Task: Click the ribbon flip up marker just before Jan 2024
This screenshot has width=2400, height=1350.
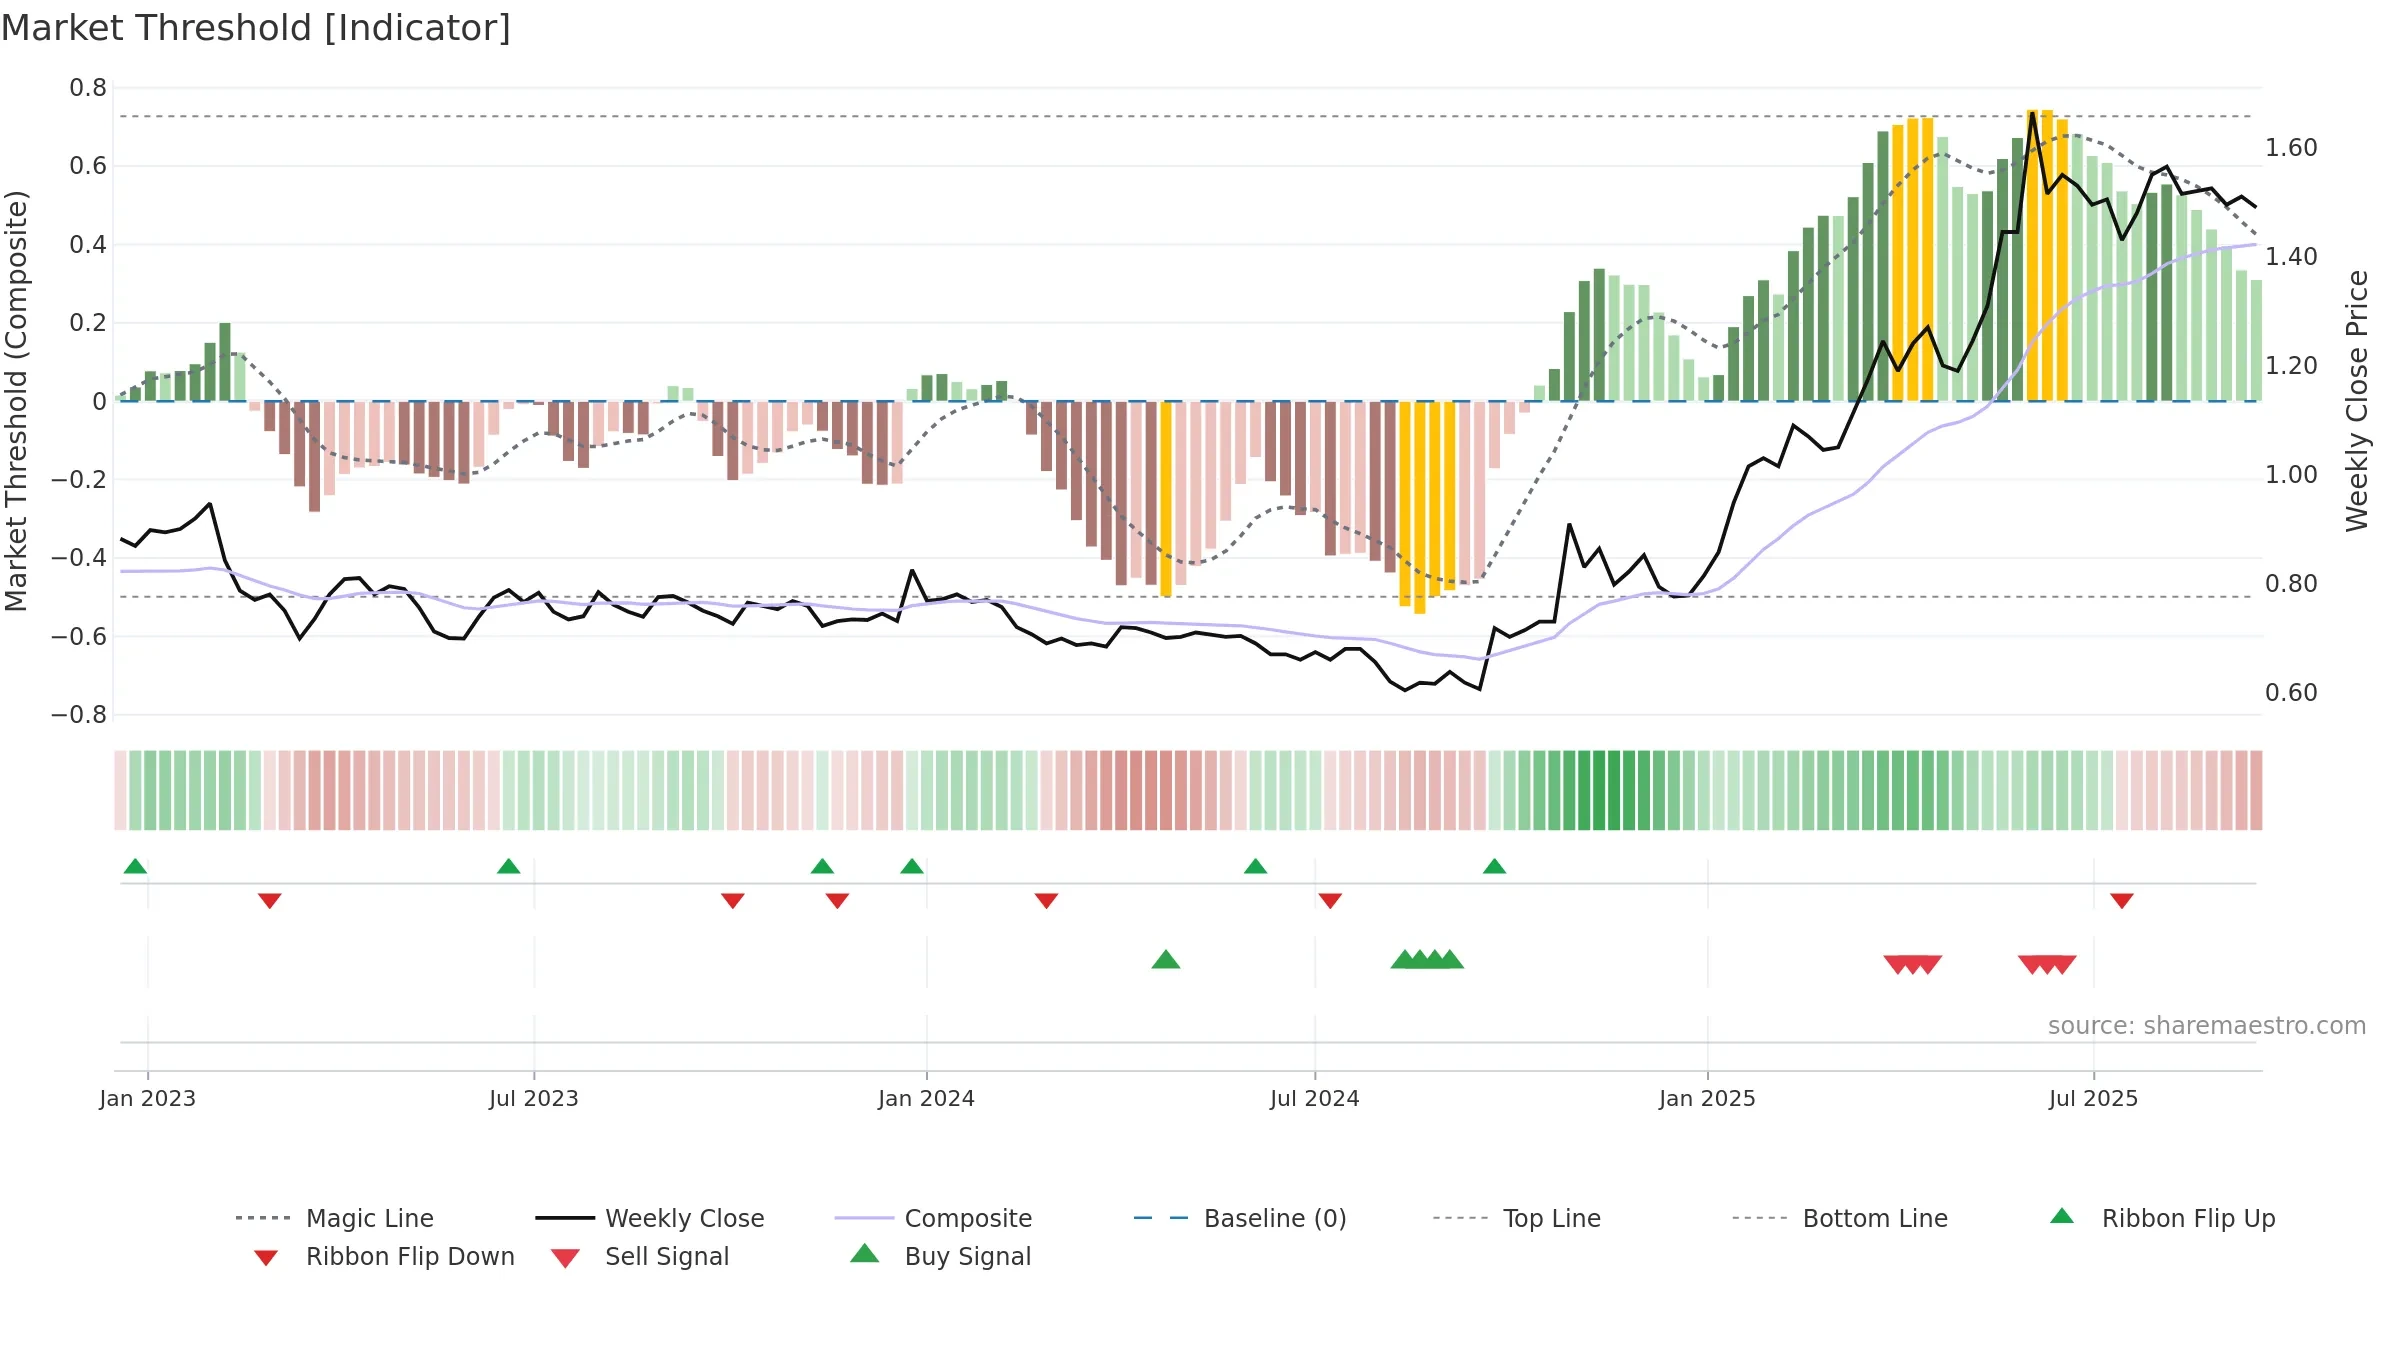Action: [x=912, y=866]
